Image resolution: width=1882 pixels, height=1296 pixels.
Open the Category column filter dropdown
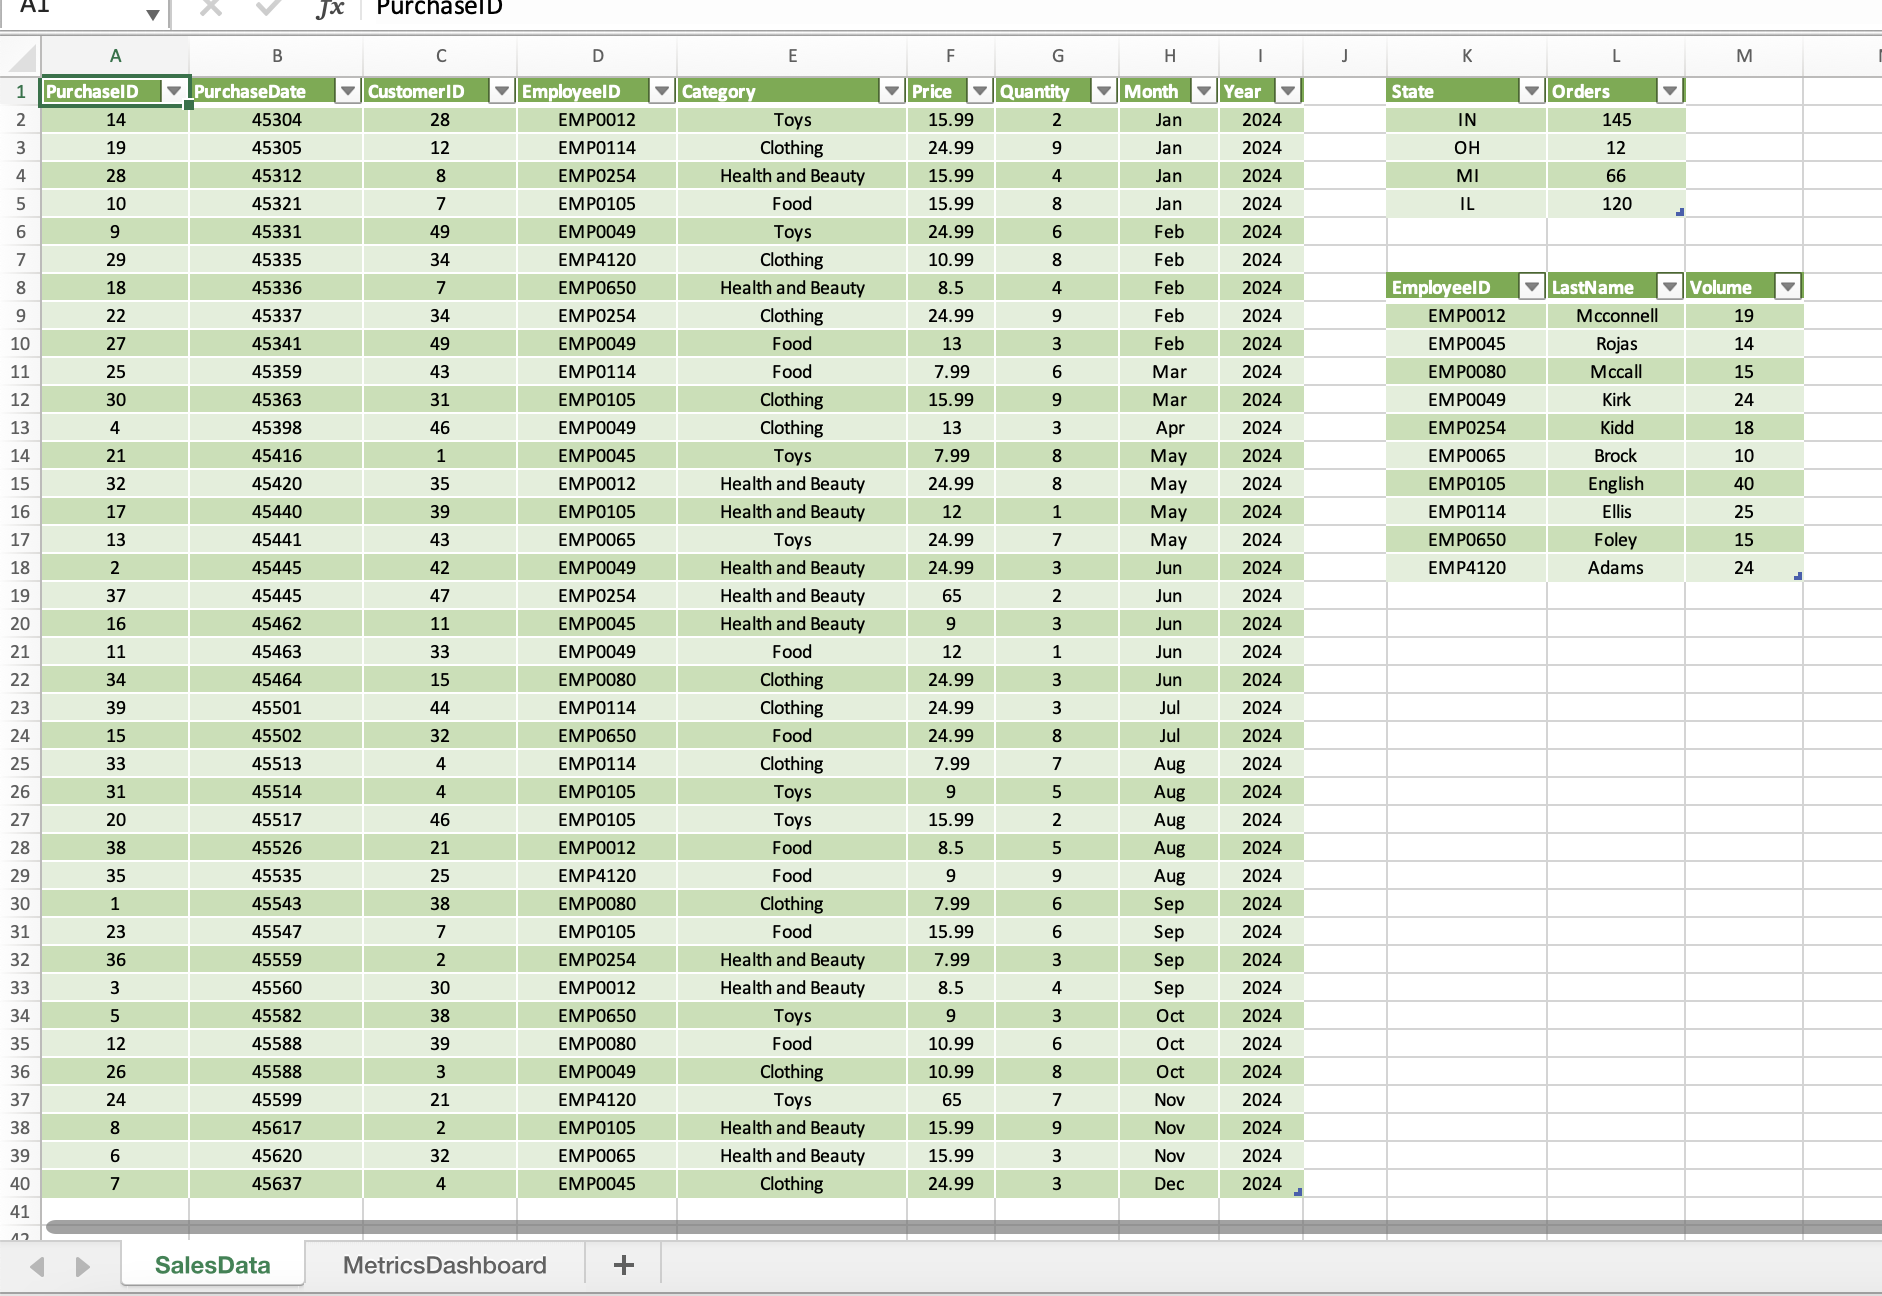point(890,90)
